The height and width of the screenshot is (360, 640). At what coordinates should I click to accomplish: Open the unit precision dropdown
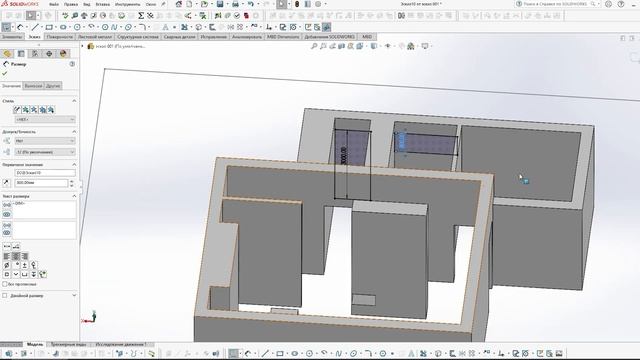[x=45, y=152]
